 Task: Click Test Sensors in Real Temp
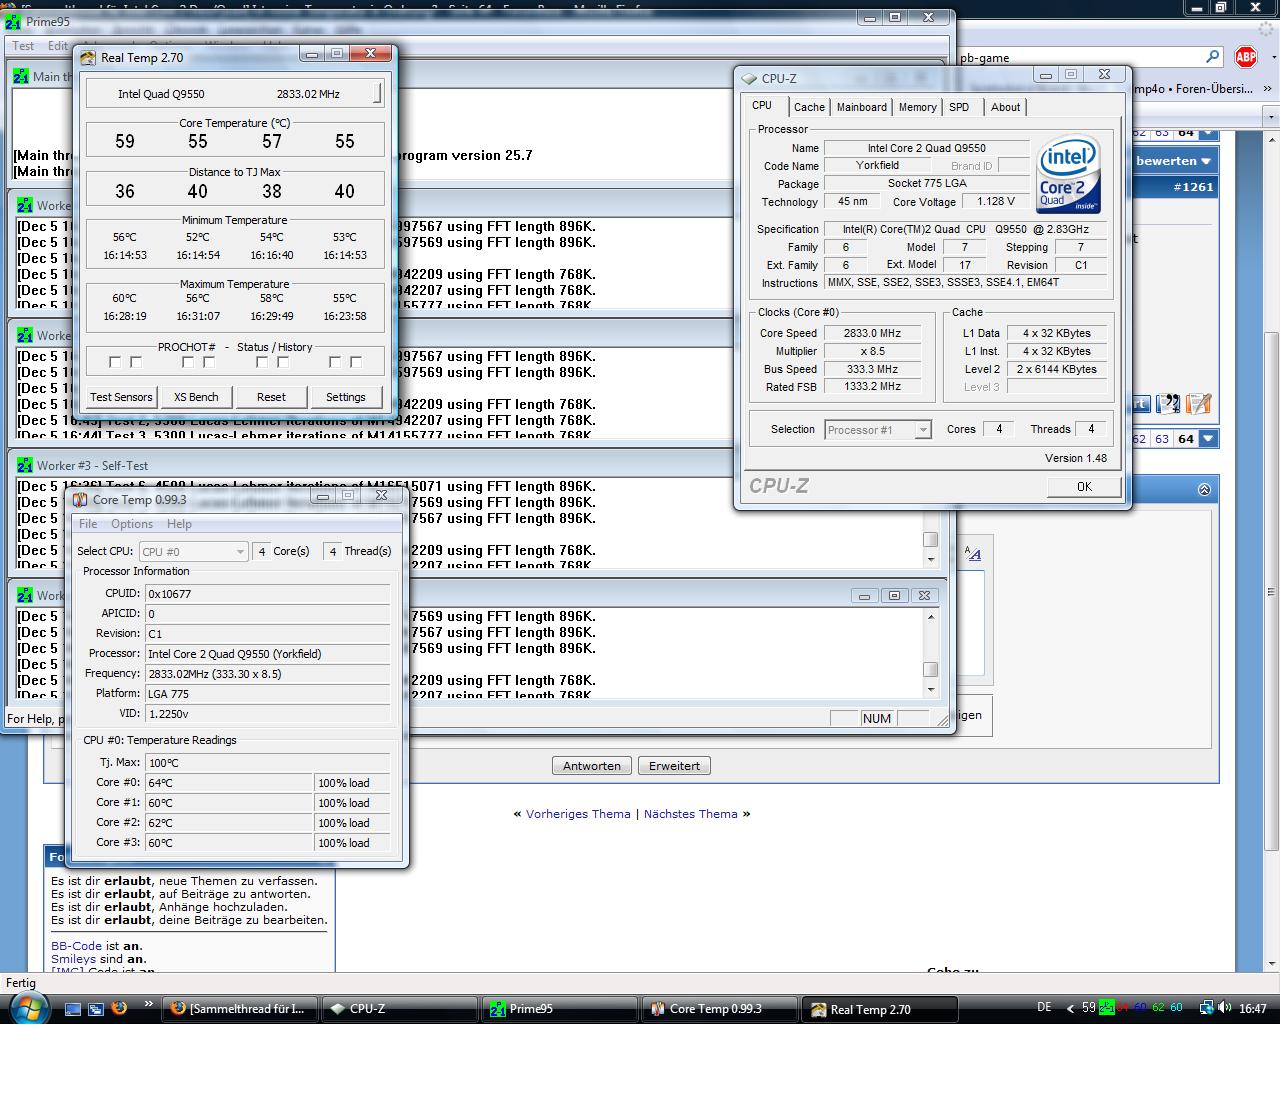[121, 397]
